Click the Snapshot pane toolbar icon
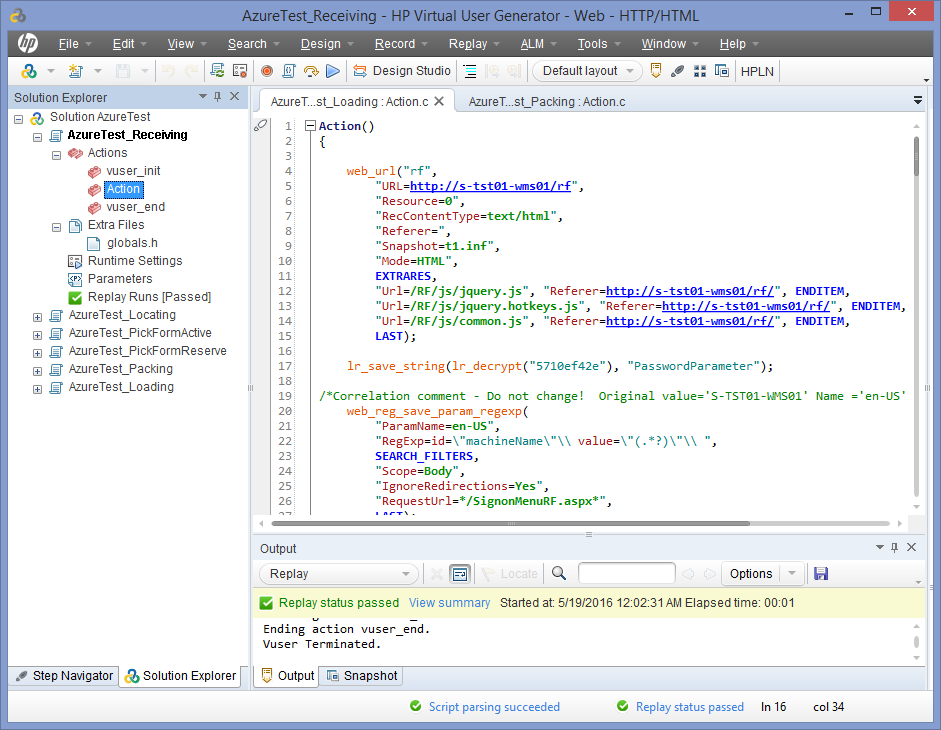 pos(721,71)
